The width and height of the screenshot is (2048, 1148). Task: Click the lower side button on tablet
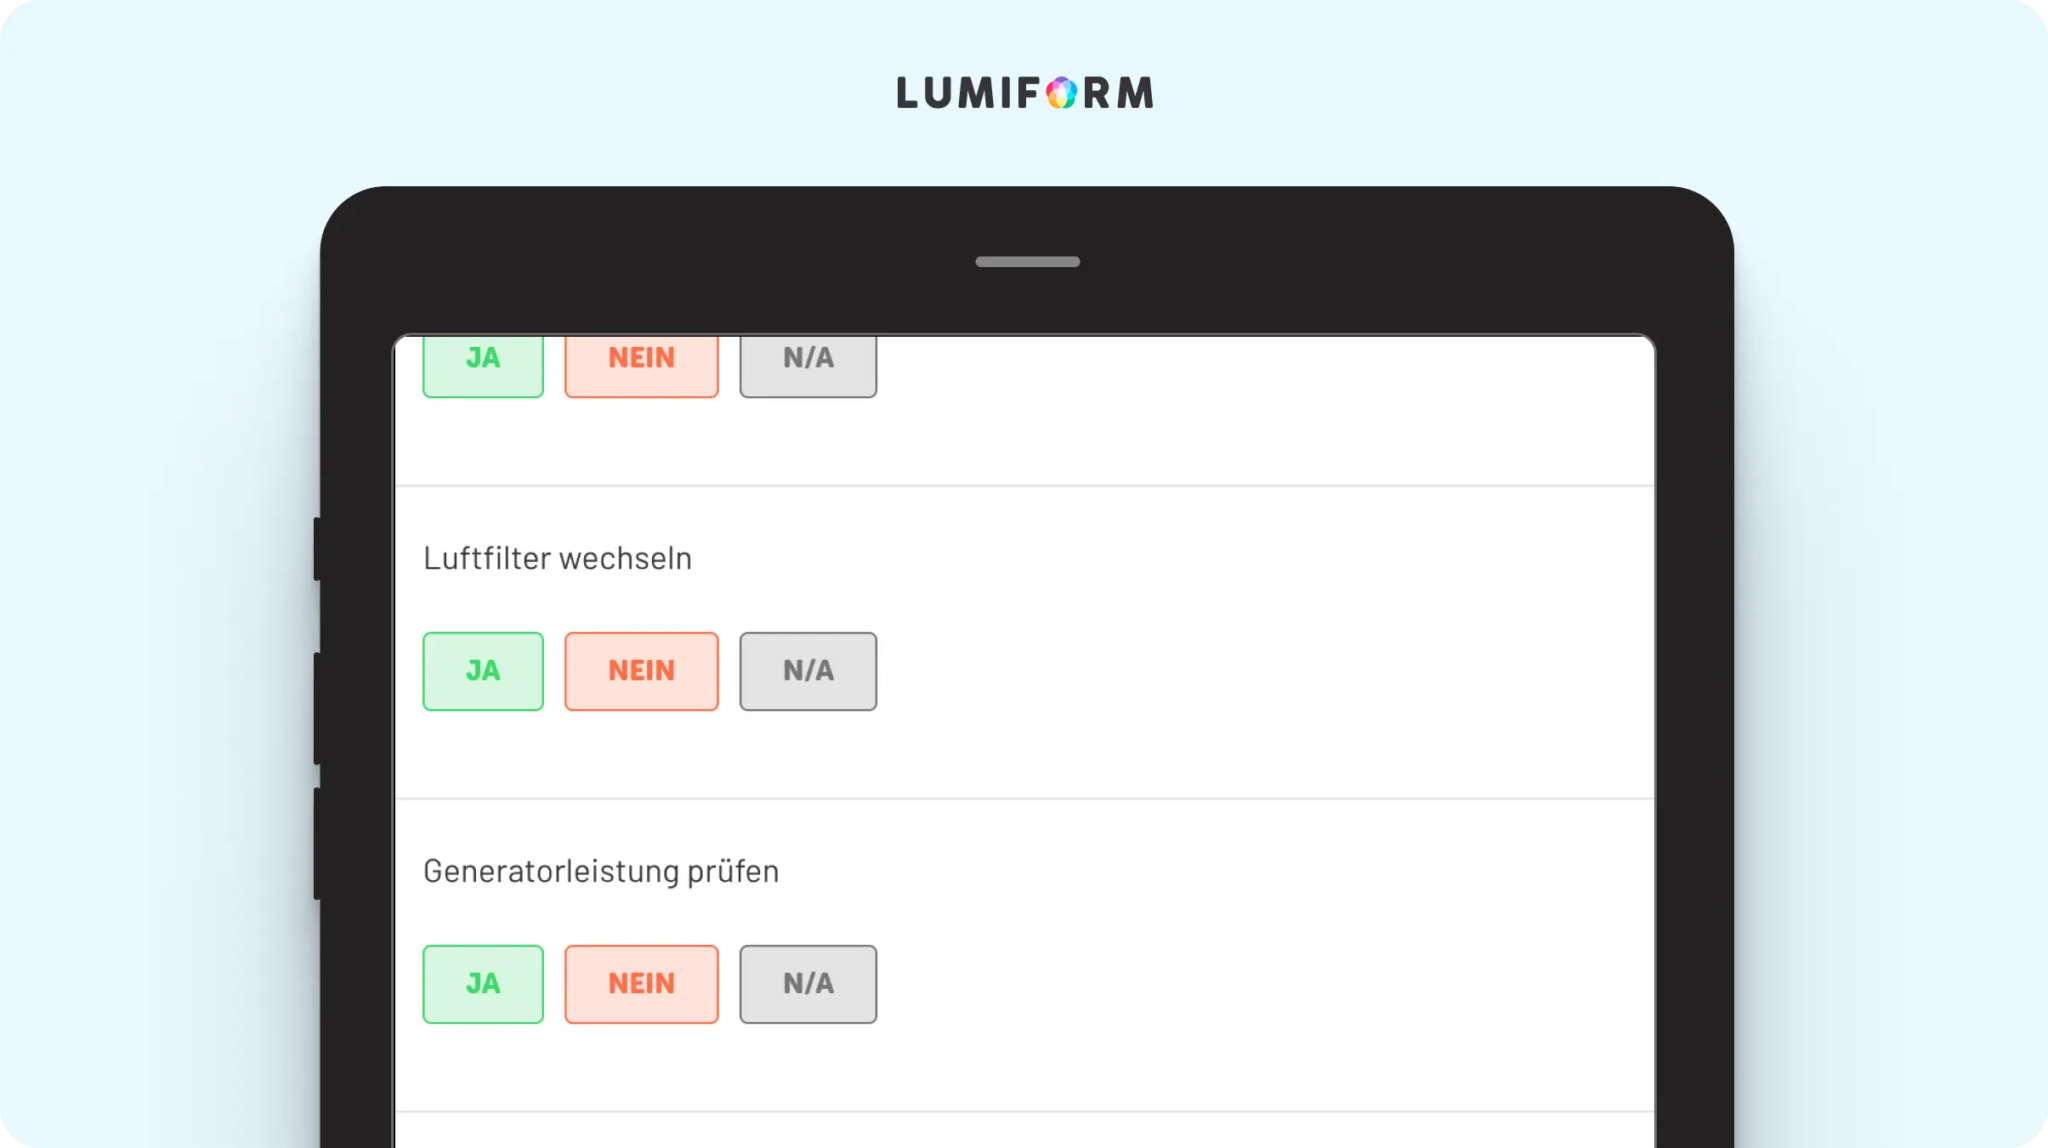pyautogui.click(x=317, y=844)
